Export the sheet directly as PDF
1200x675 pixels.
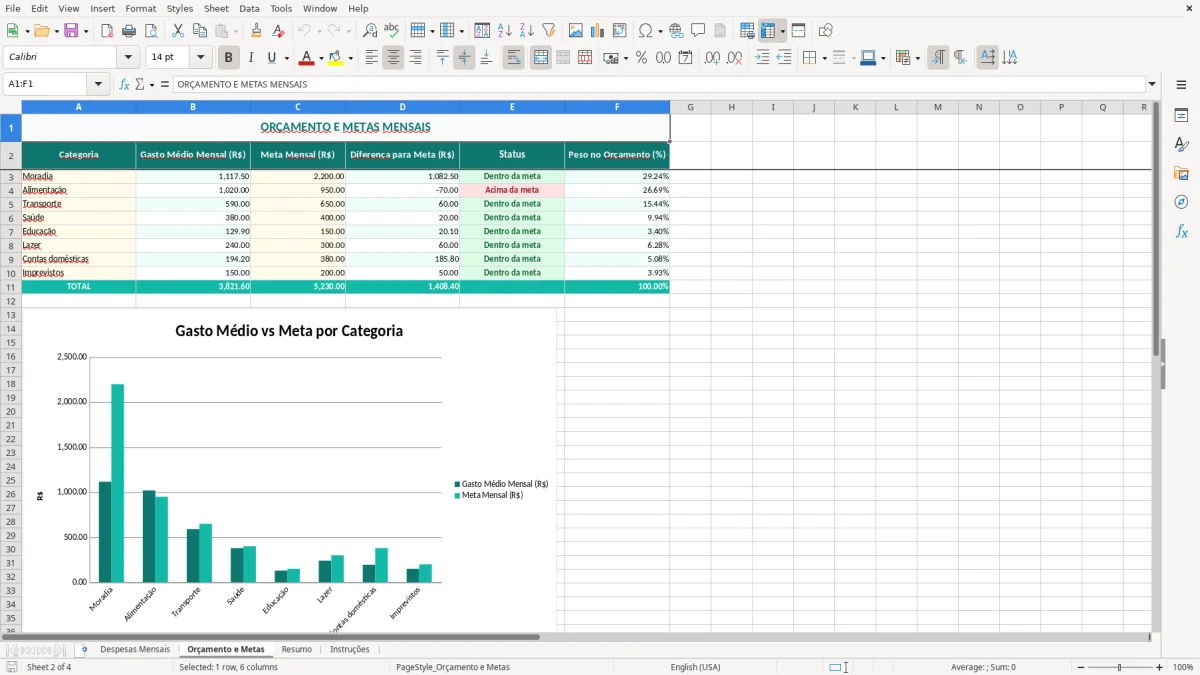[x=107, y=31]
